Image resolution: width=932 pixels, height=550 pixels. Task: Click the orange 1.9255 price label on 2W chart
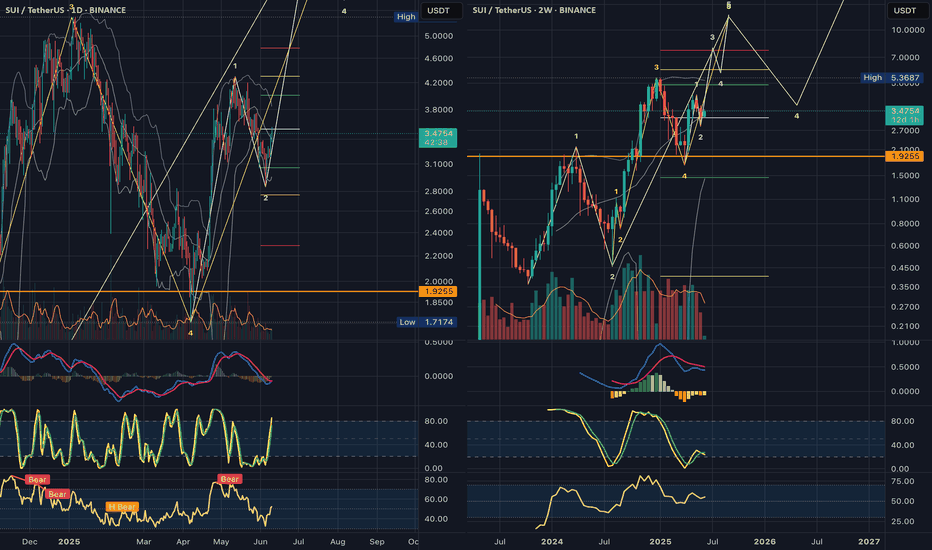(904, 156)
